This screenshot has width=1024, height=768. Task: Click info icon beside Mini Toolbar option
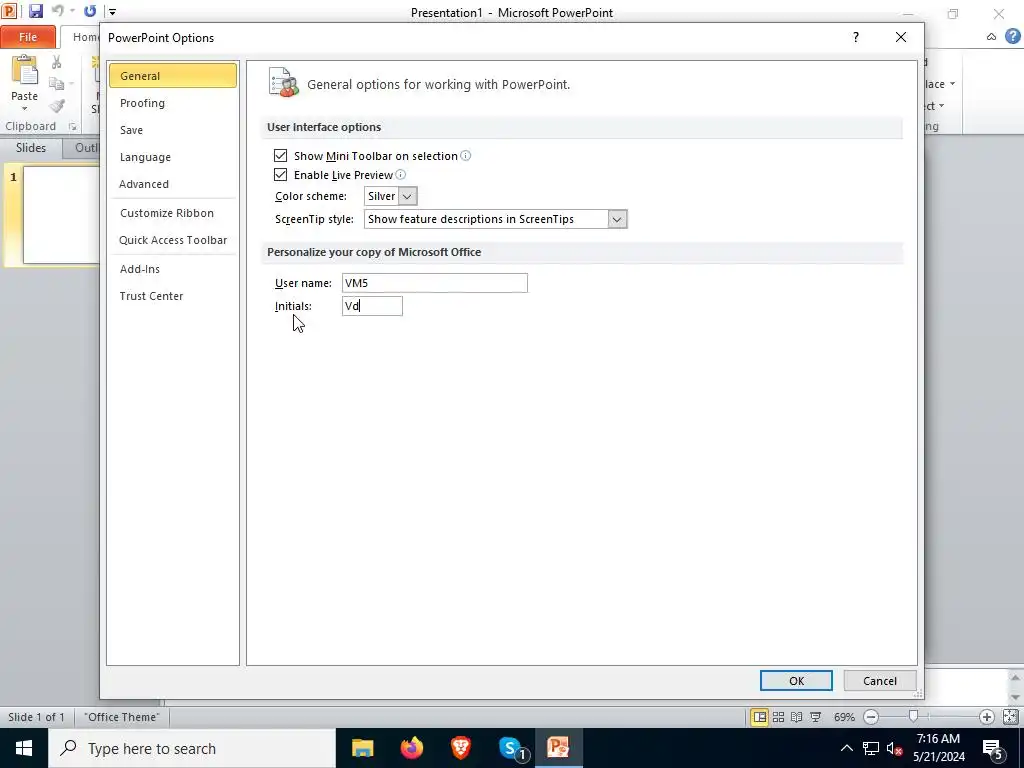pyautogui.click(x=466, y=155)
